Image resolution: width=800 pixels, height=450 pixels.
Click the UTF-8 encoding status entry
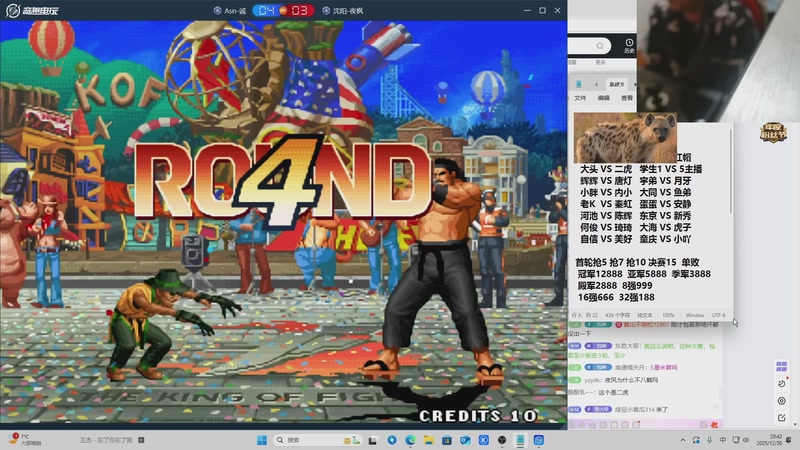click(718, 315)
